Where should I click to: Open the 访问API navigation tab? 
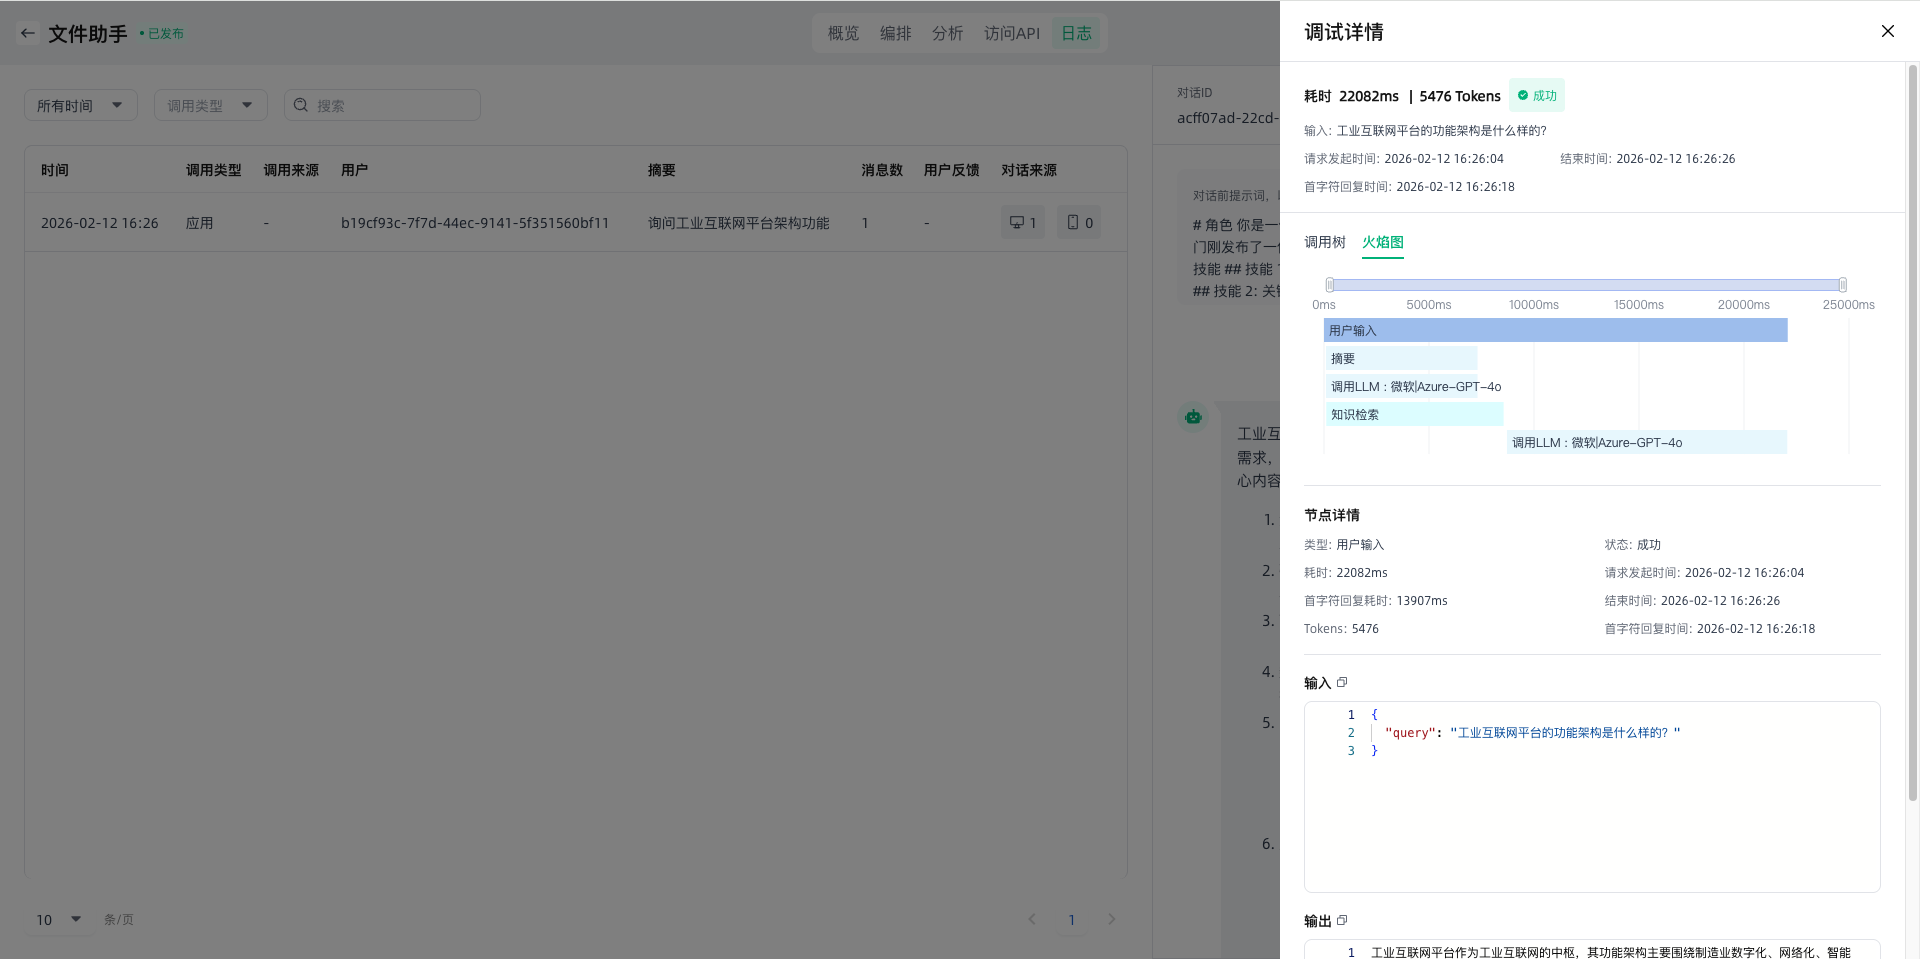(1011, 33)
